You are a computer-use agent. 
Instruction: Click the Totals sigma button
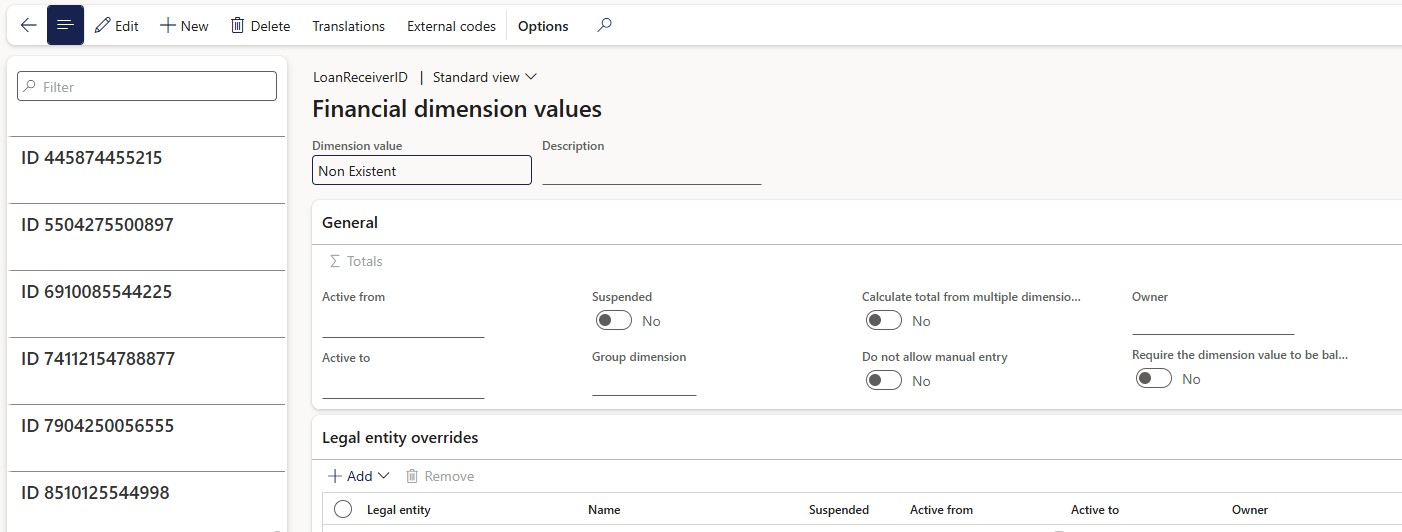(x=357, y=261)
